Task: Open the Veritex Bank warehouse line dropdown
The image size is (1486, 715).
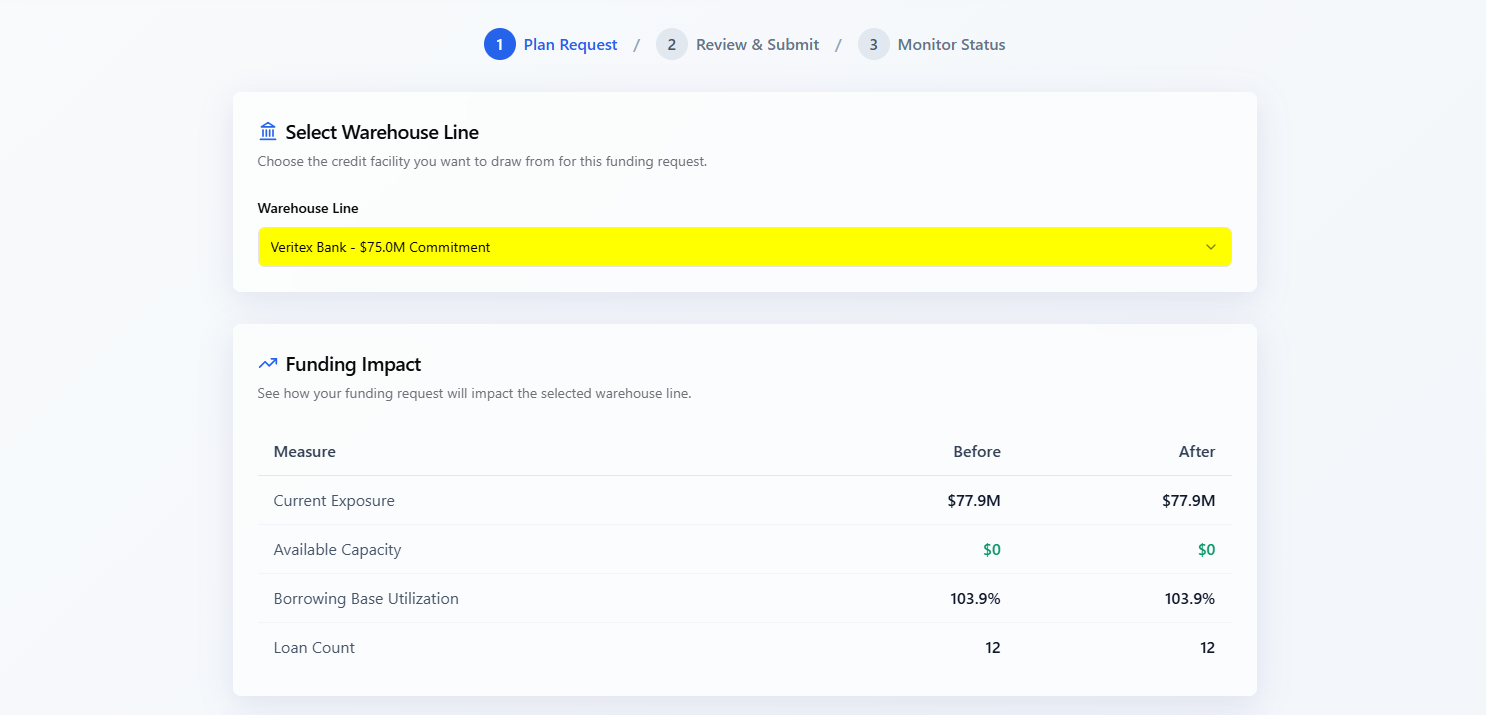Action: click(x=744, y=247)
